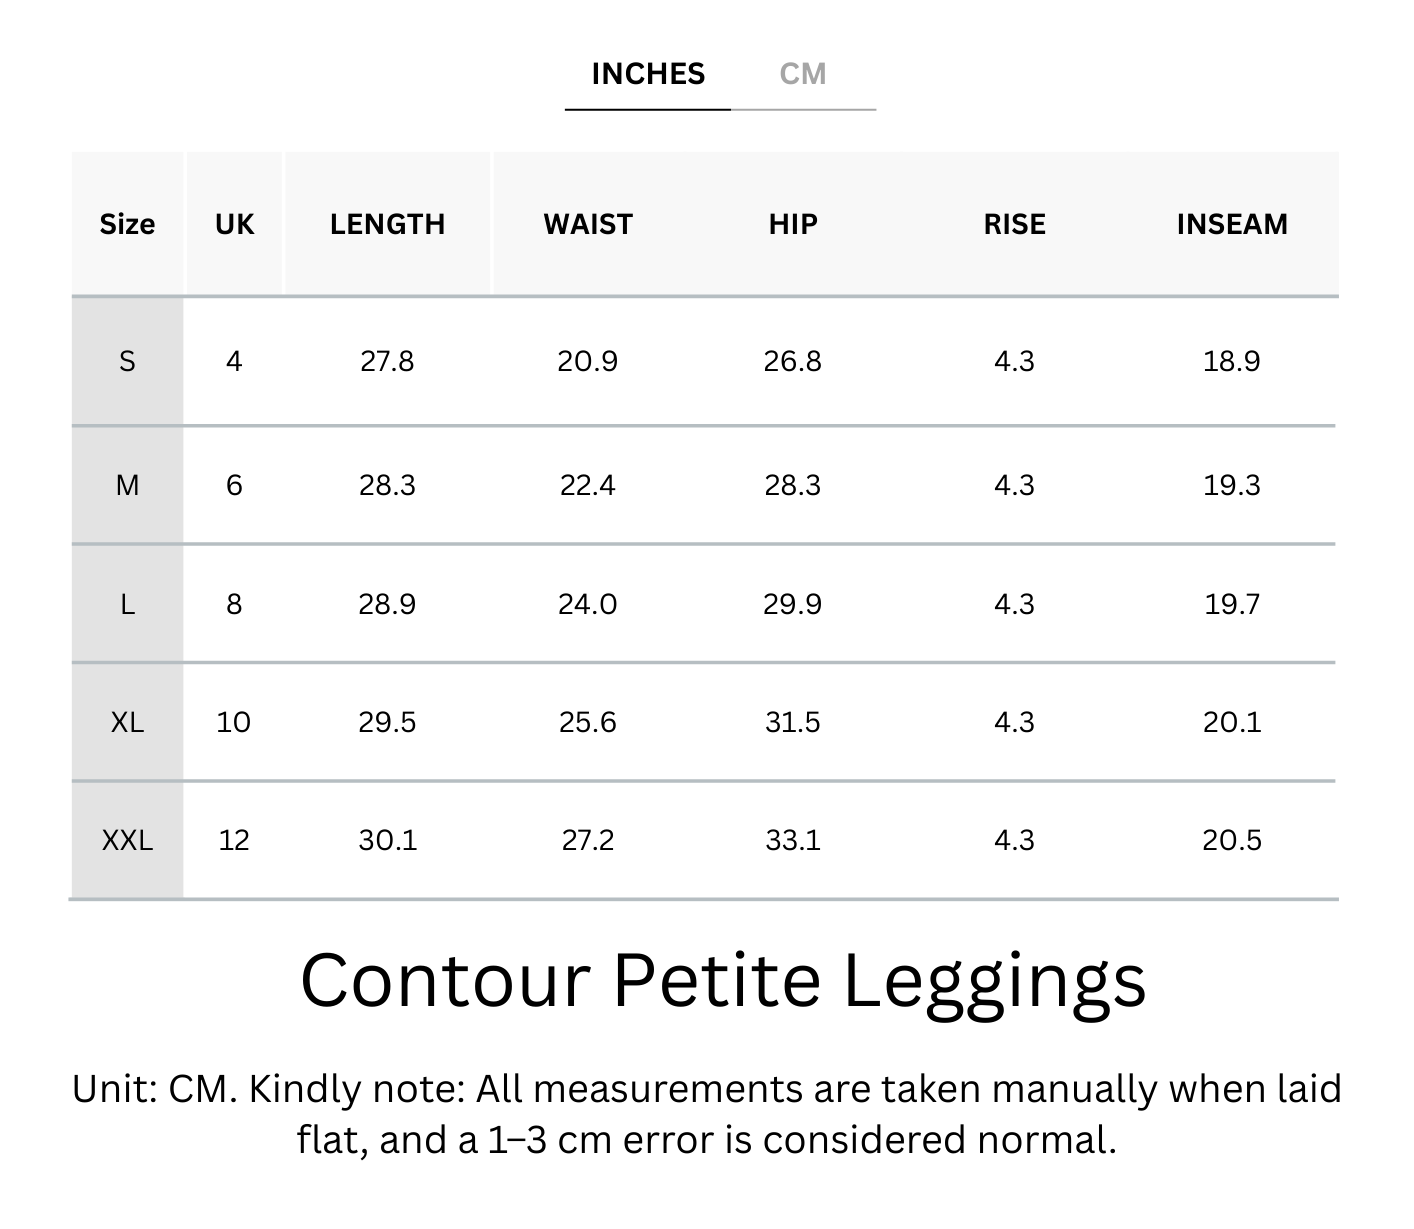Click the HIP column header
This screenshot has width=1414, height=1229.
point(793,224)
